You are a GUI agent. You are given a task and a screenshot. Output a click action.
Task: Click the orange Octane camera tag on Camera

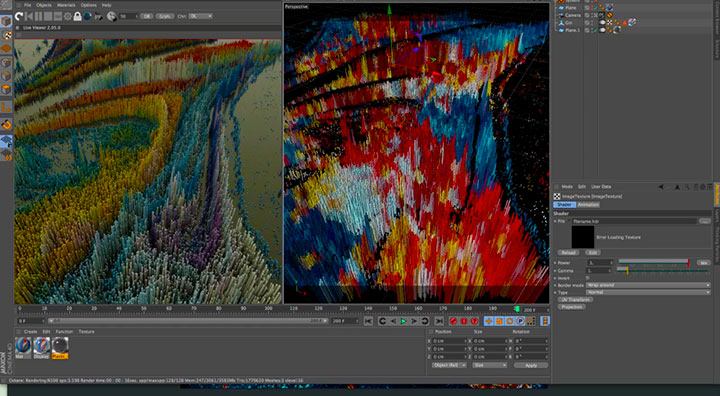[609, 15]
